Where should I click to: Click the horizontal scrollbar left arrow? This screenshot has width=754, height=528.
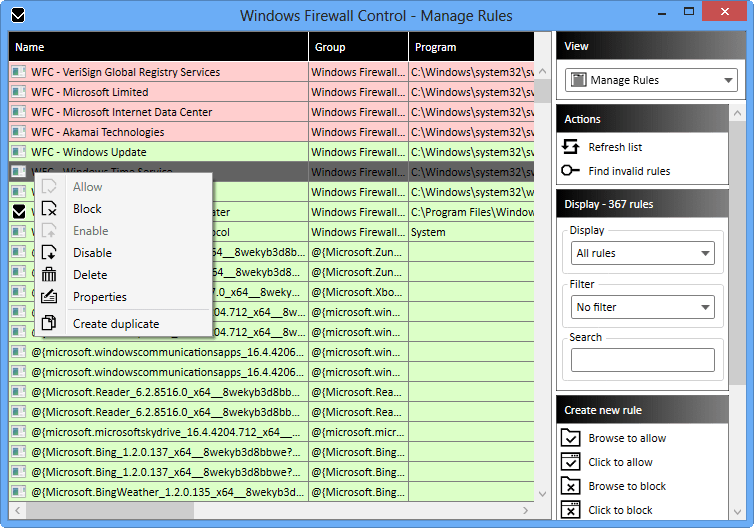click(18, 510)
